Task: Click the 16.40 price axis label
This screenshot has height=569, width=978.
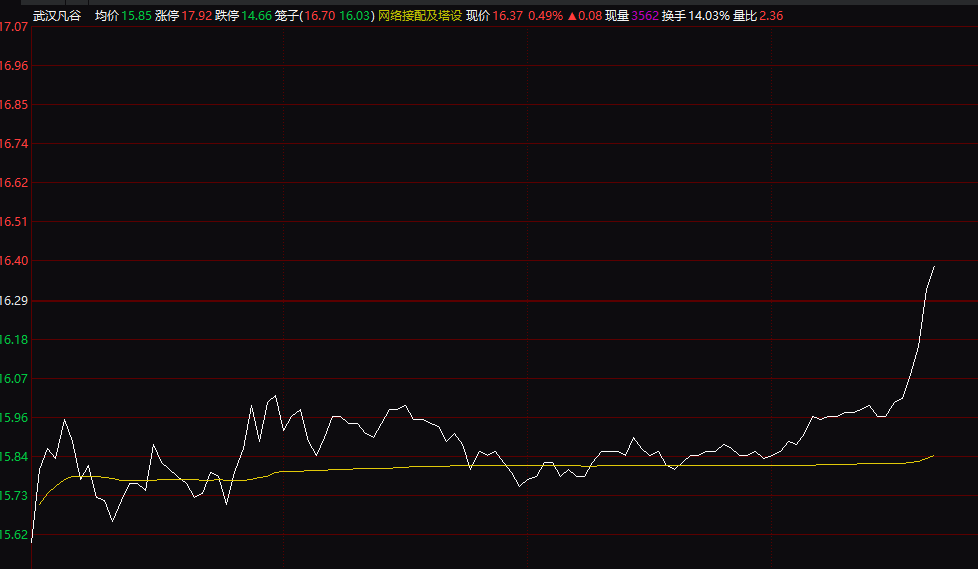Action: (14, 261)
